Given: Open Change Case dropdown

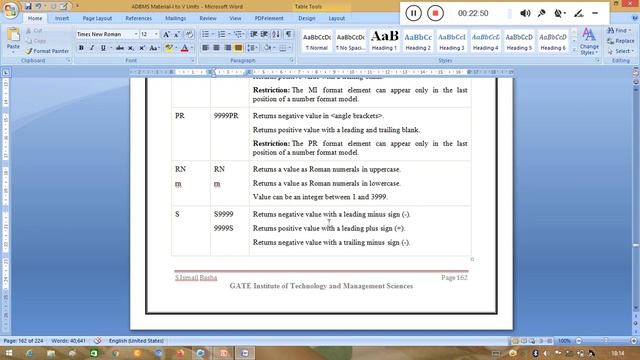Looking at the screenshot, I should pos(154,48).
